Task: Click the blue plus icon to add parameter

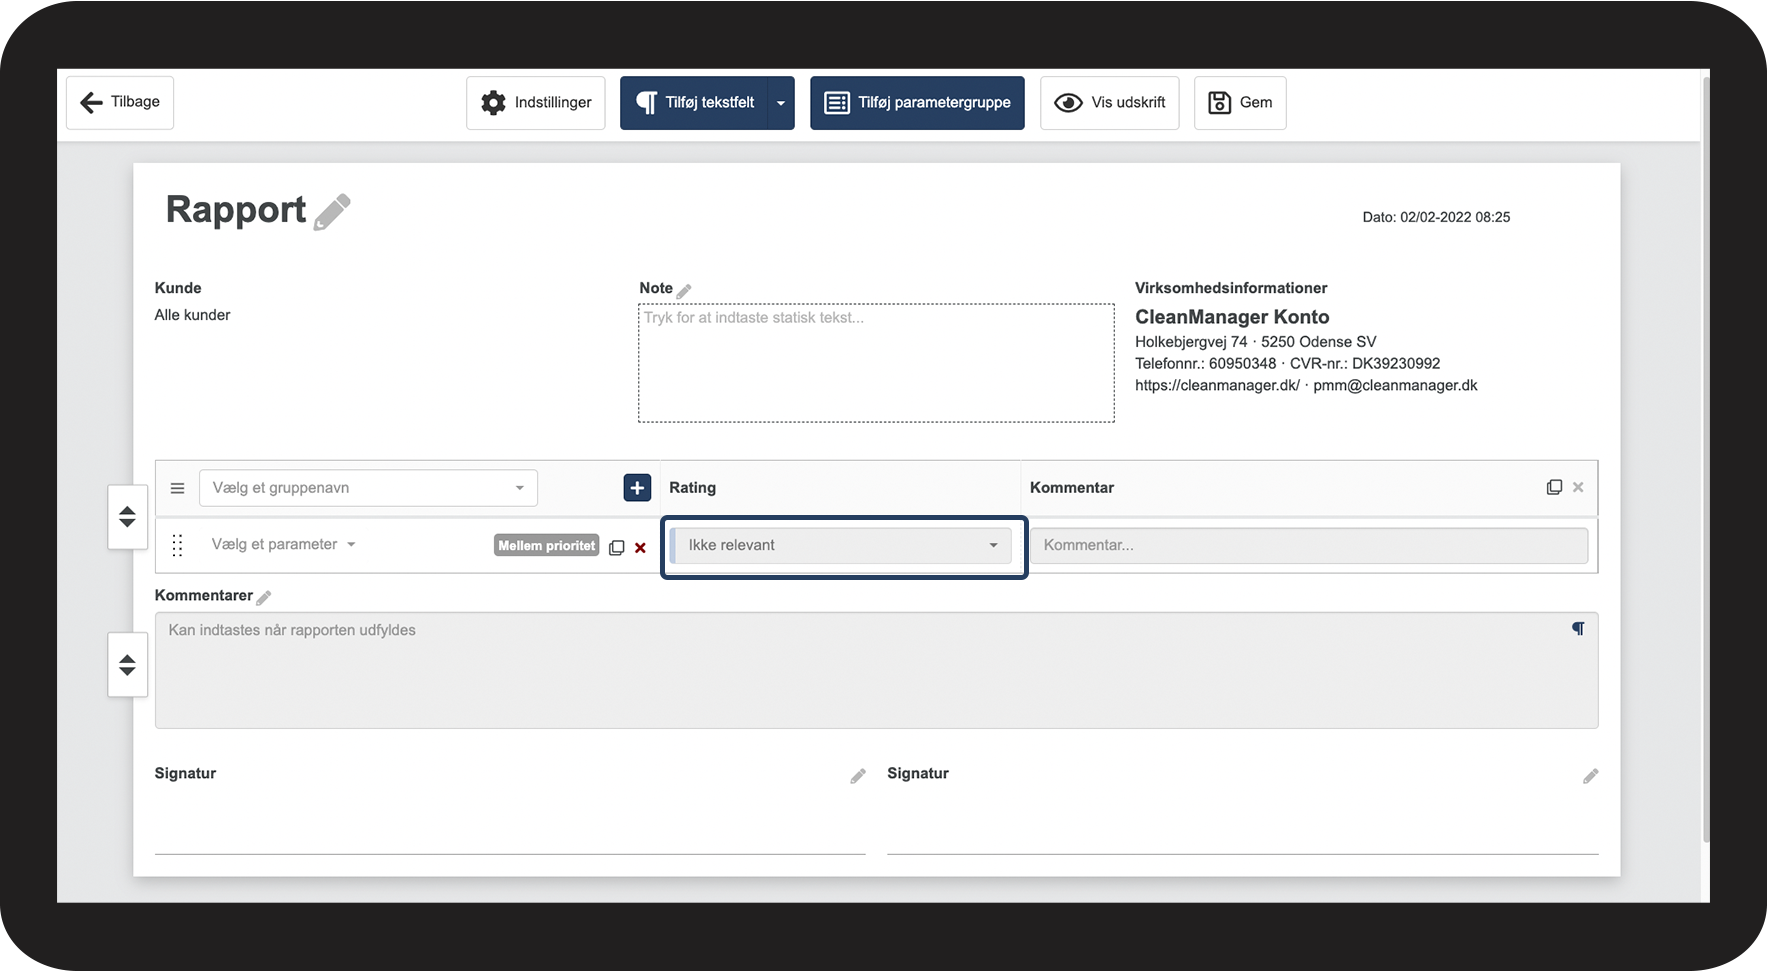Action: [x=637, y=487]
